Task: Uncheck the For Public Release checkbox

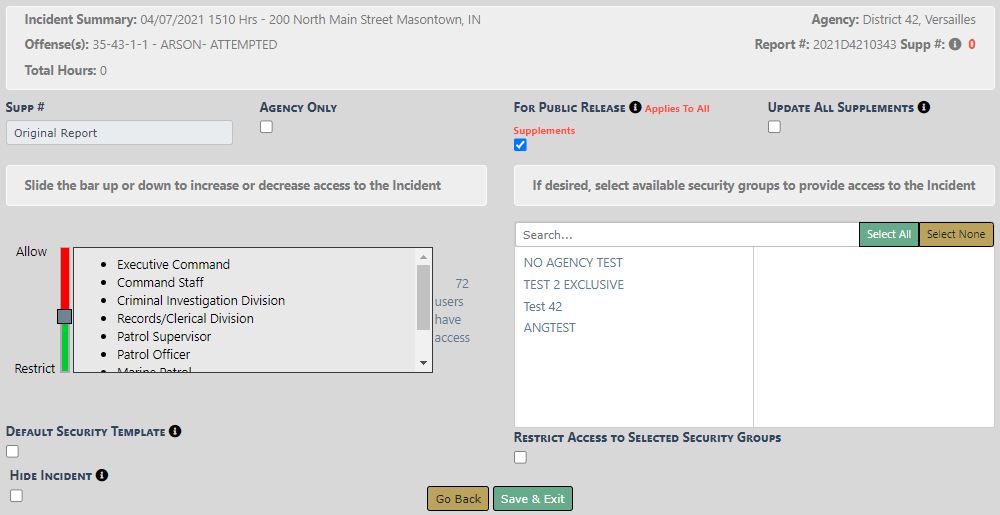Action: [x=520, y=145]
